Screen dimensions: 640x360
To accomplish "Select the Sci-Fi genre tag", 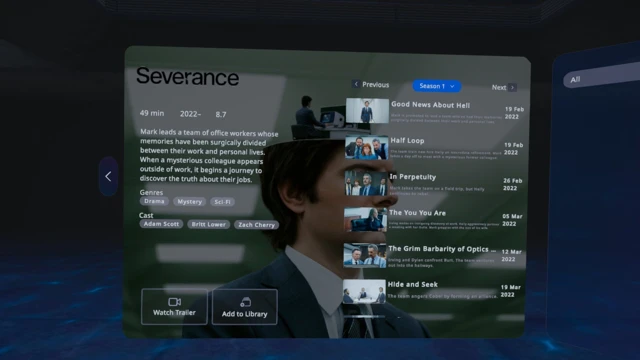I will (x=222, y=202).
